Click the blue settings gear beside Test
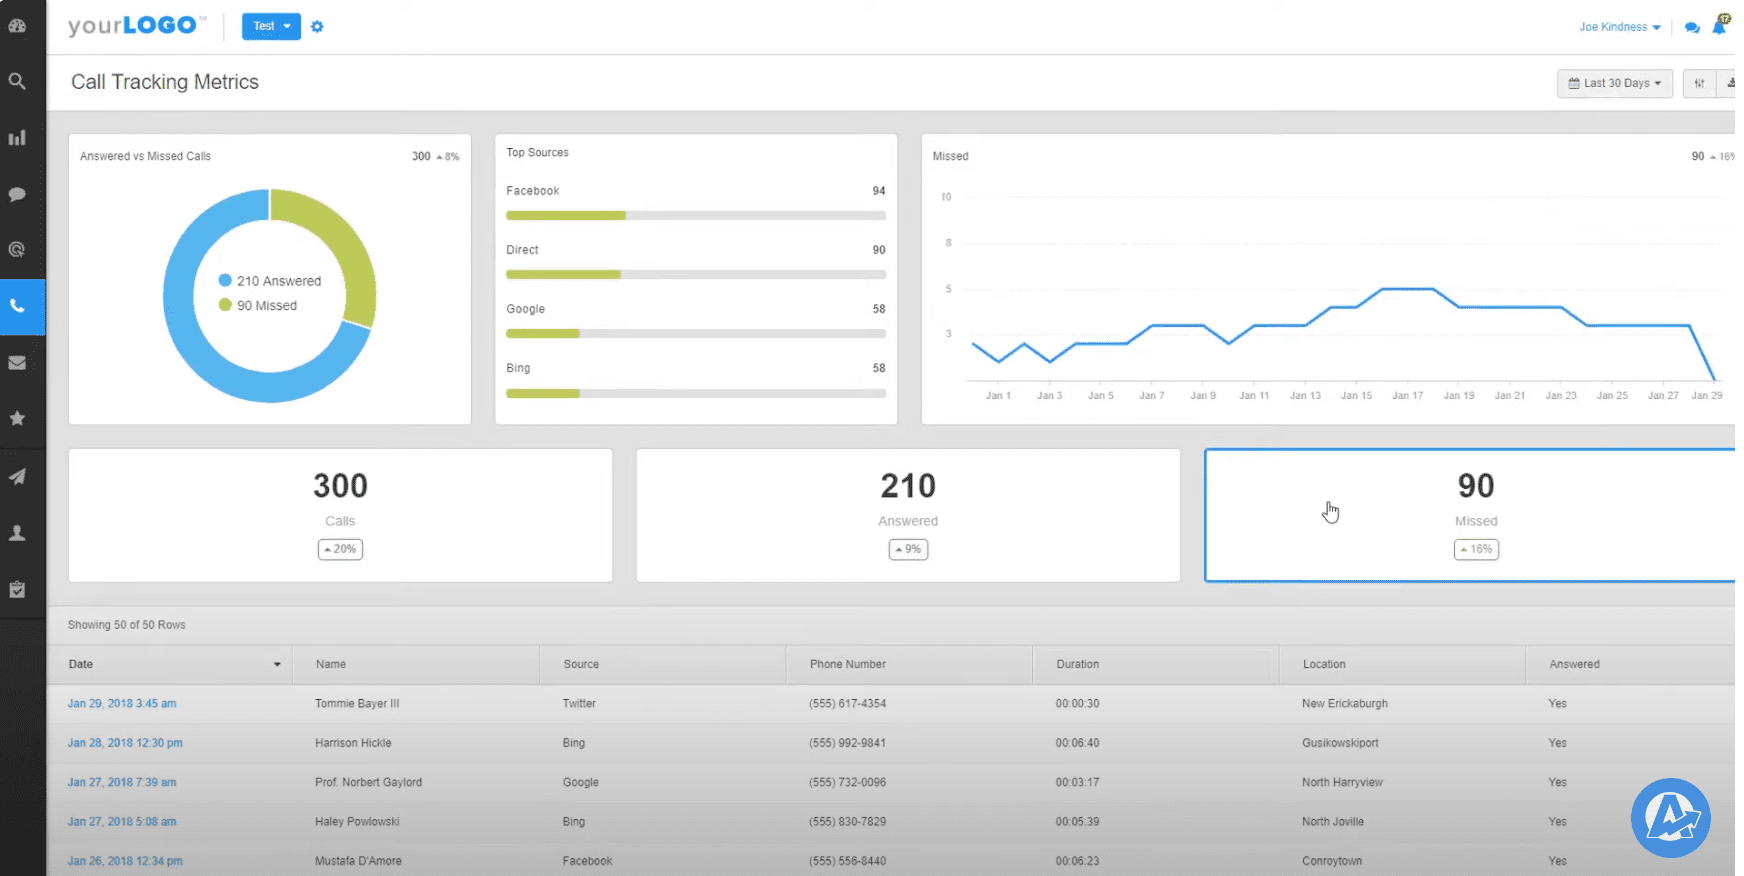Viewport: 1744px width, 876px height. click(317, 27)
